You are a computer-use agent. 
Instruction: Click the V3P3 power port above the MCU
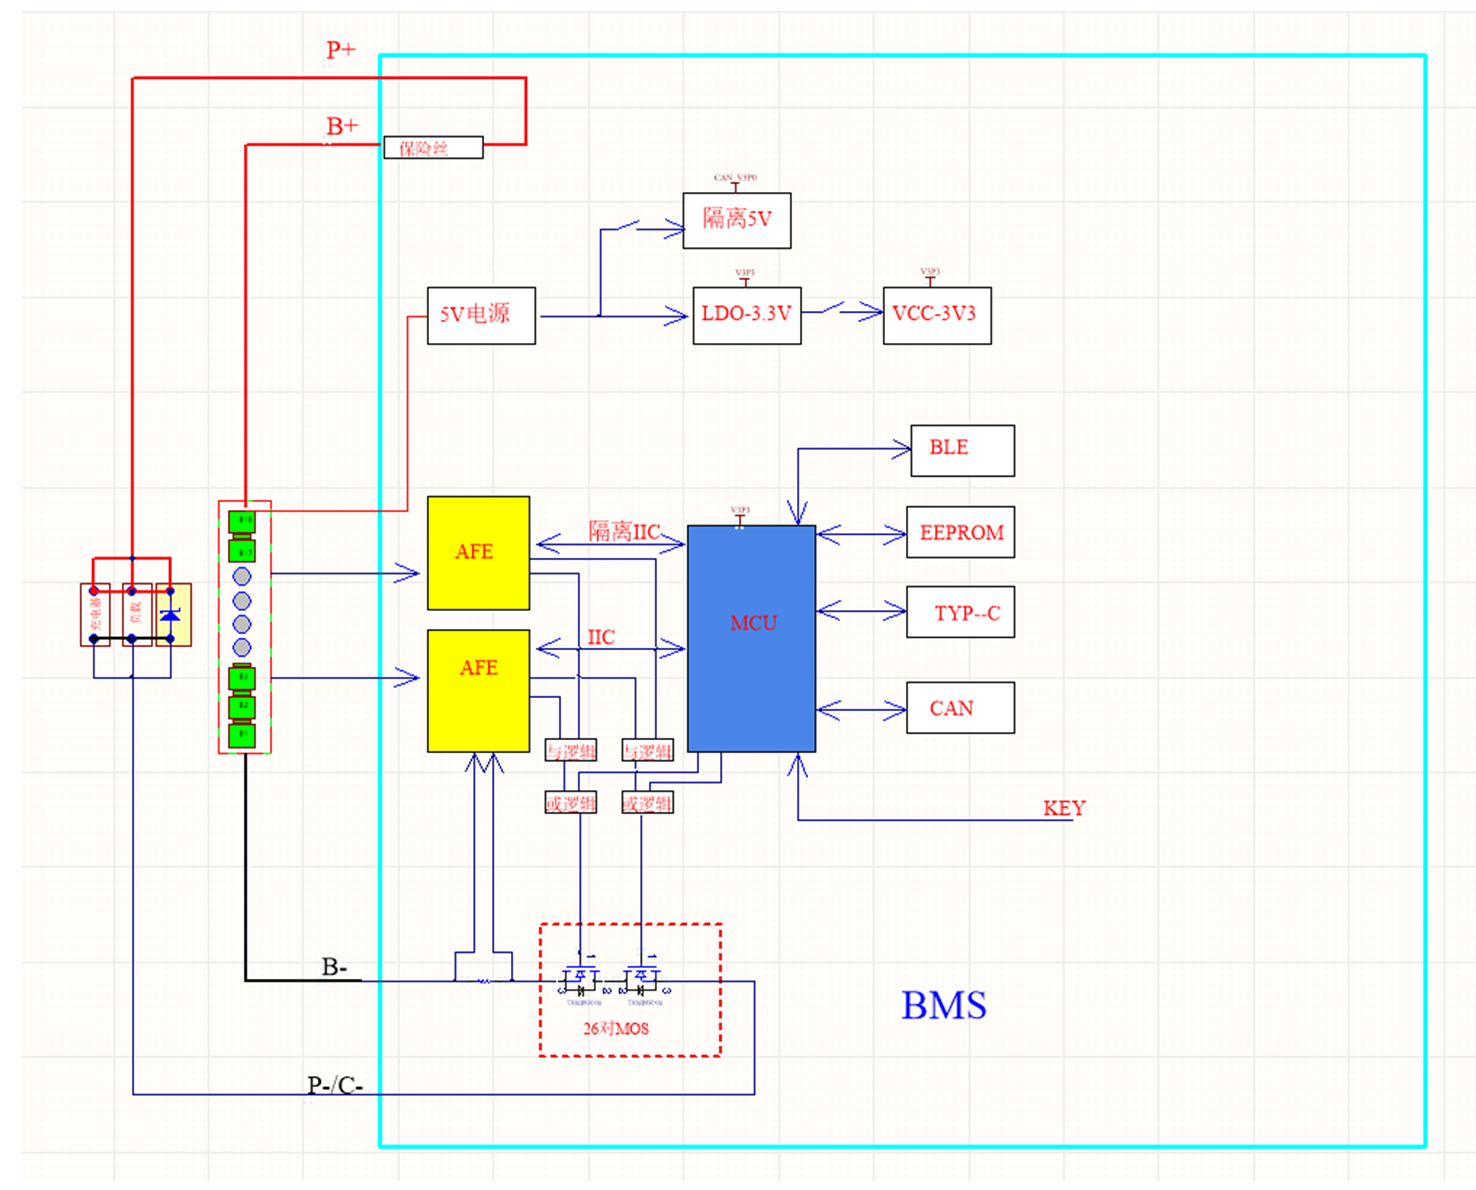tap(740, 515)
